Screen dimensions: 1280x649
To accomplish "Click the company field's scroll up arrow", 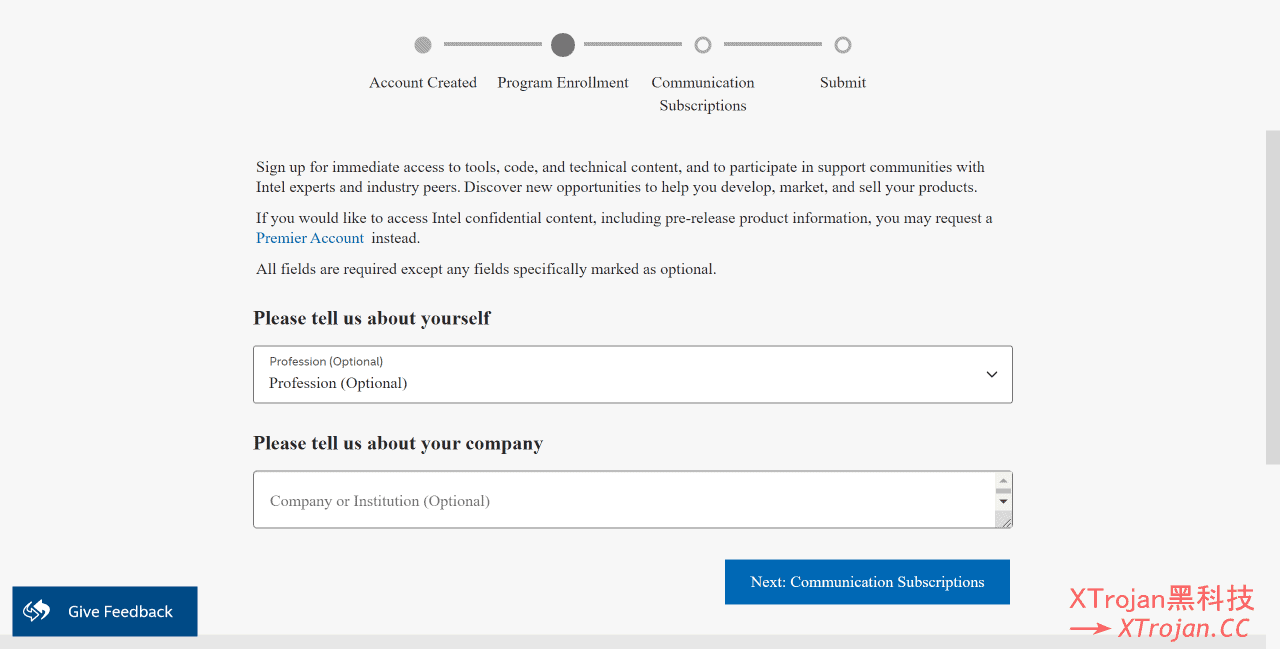I will point(1004,480).
